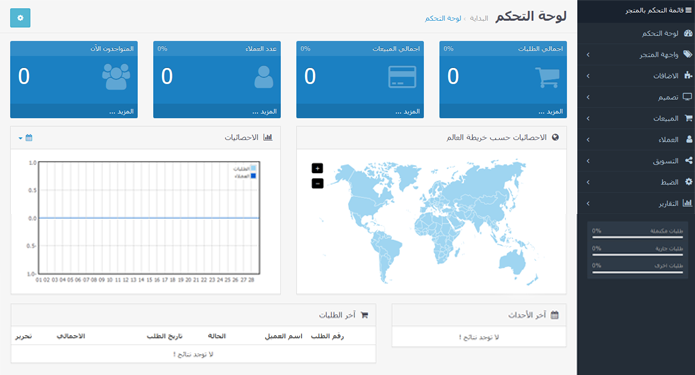The width and height of the screenshot is (695, 375).
Task: Click the calendar icon in statistics panel
Action: coord(29,138)
